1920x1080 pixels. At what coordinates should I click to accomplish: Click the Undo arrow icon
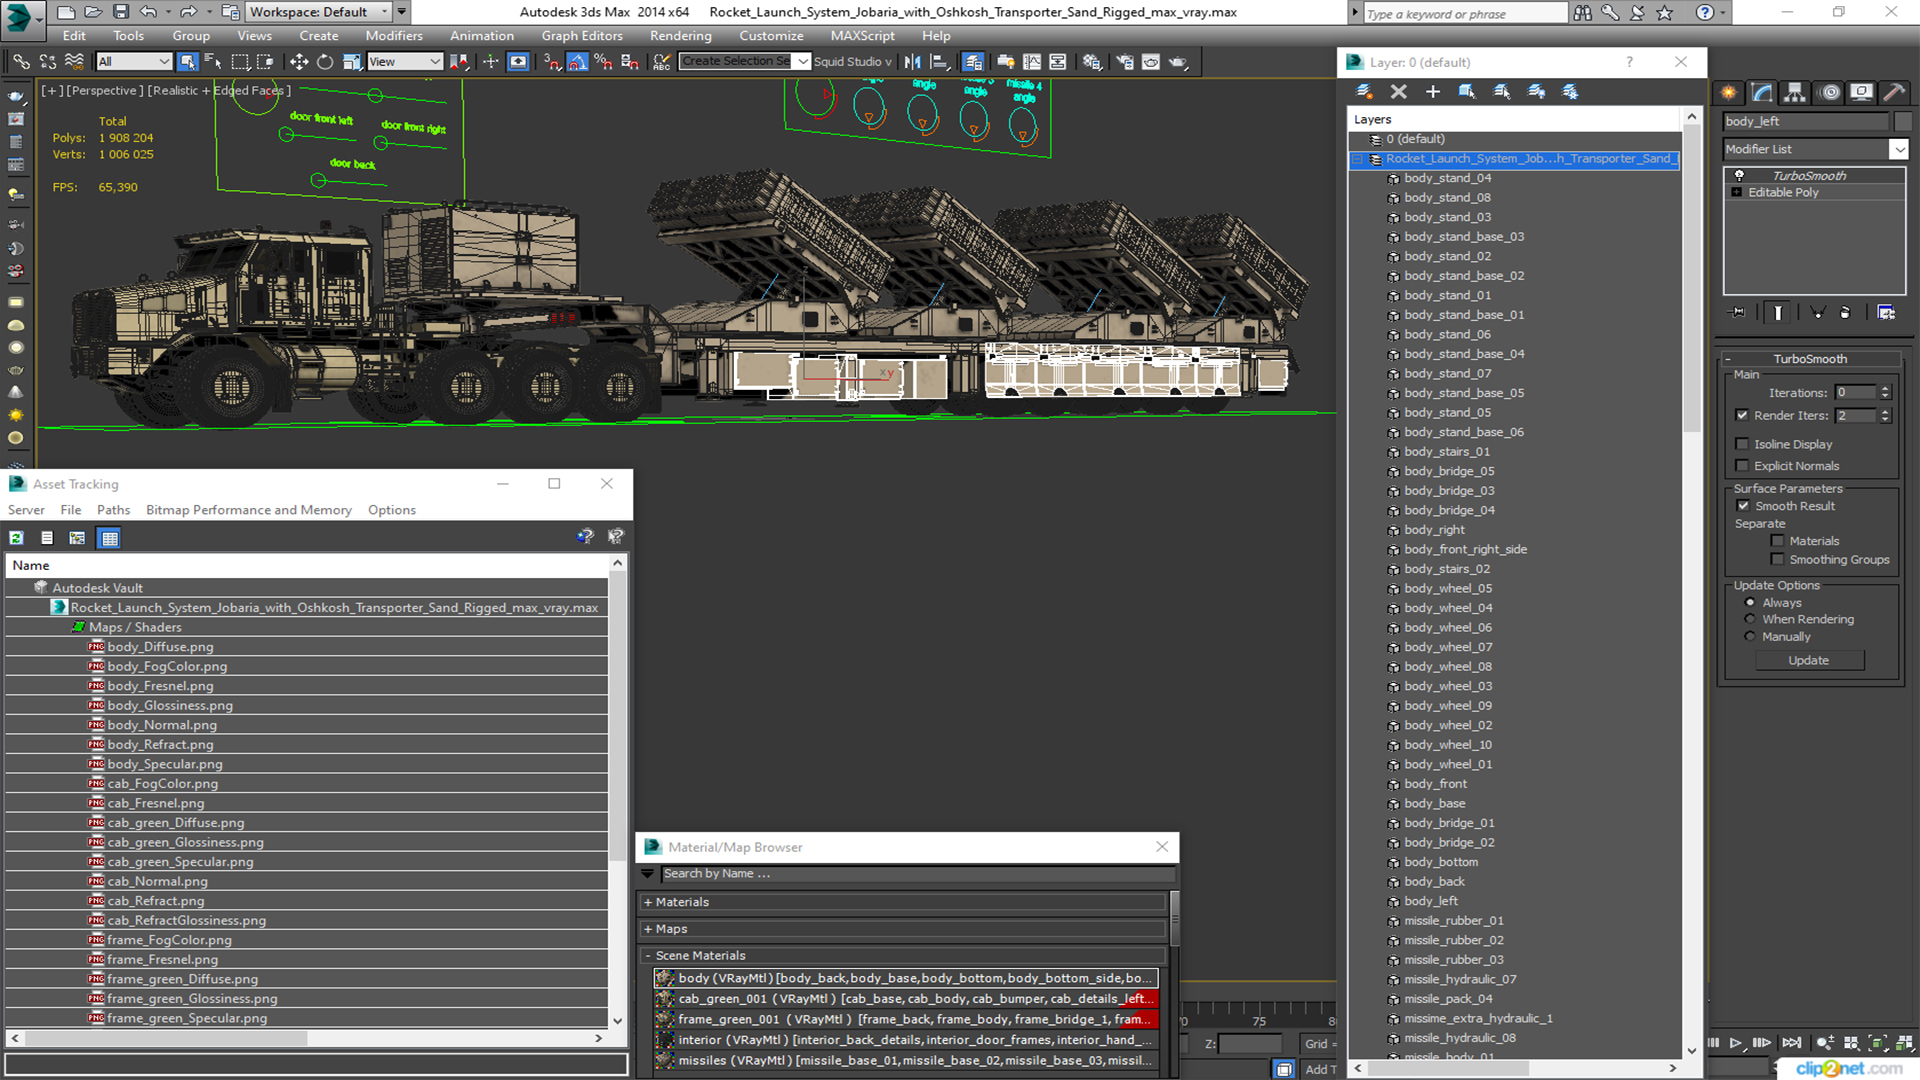tap(148, 12)
